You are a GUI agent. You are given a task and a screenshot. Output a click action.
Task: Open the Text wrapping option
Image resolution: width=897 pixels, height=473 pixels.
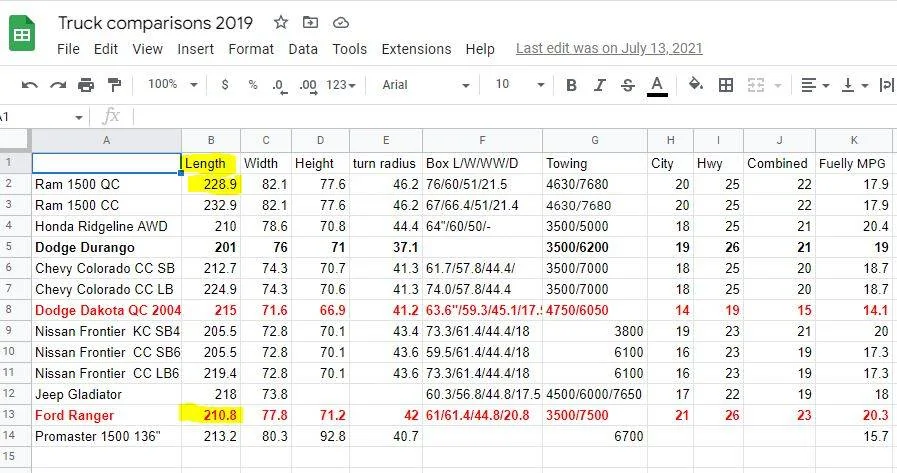coord(887,85)
